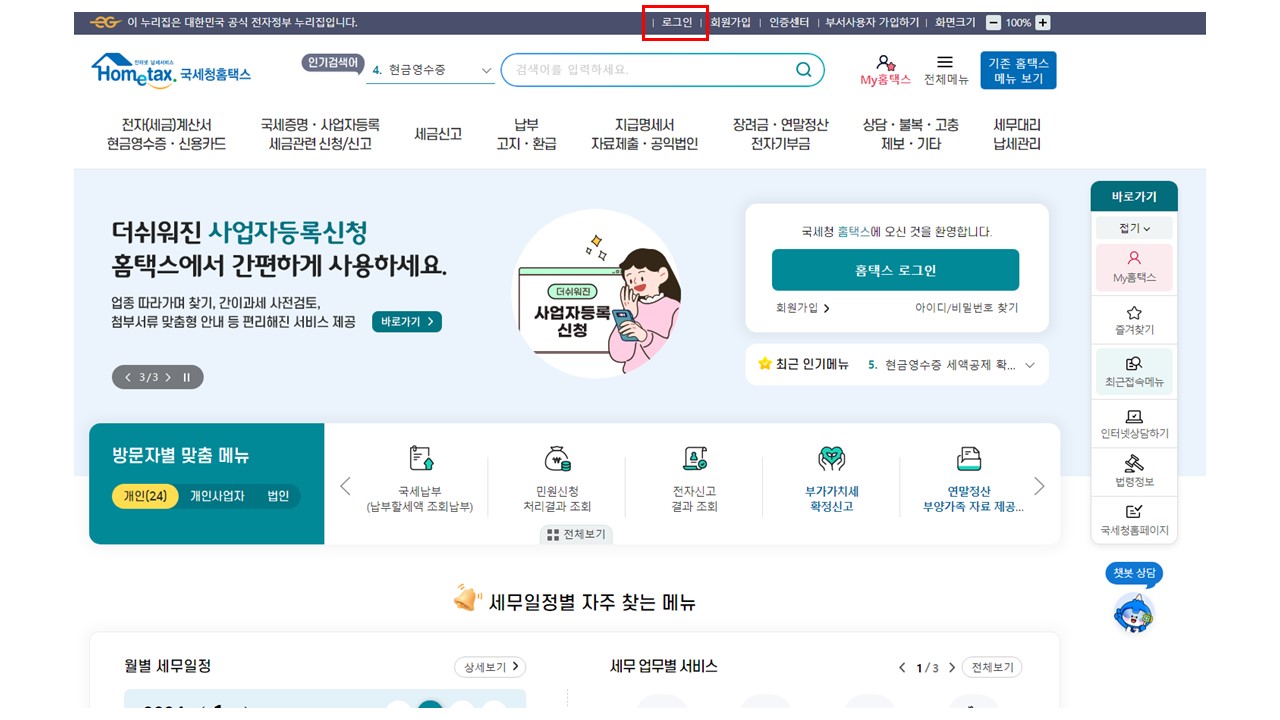Screen dimensions: 1280x720
Task: Open the 전체메뉴 hamburger menu
Action: coord(945,70)
